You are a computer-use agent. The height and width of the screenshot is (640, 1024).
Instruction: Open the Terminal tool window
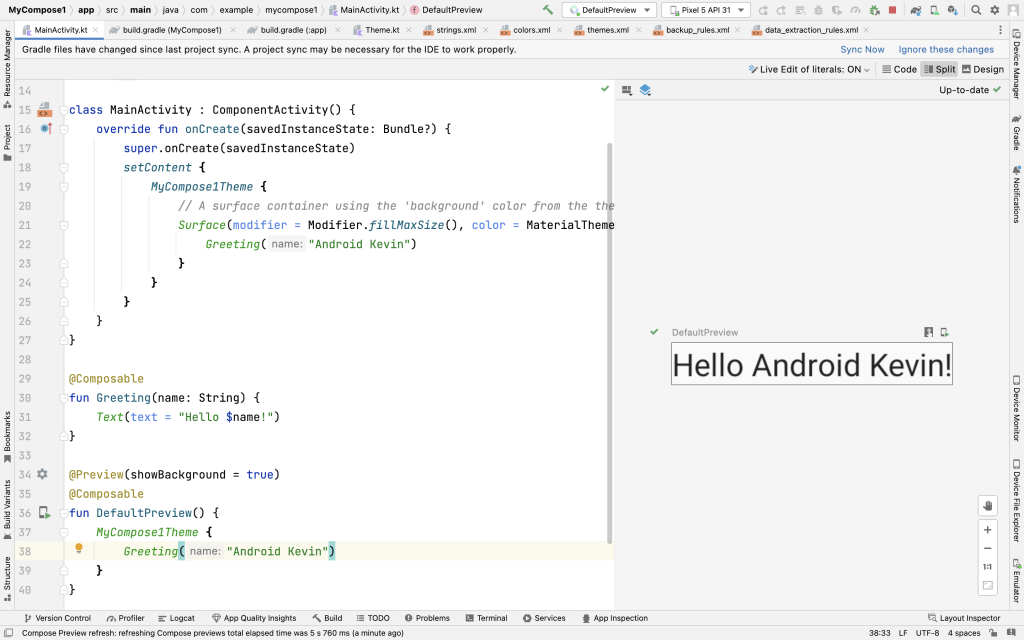pyautogui.click(x=487, y=618)
